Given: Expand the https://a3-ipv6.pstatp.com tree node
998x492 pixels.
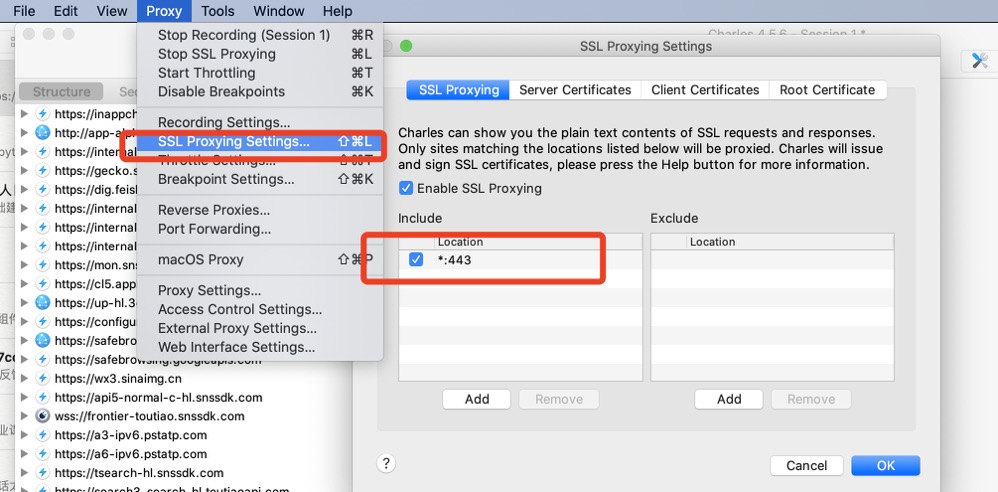Looking at the screenshot, I should point(25,435).
